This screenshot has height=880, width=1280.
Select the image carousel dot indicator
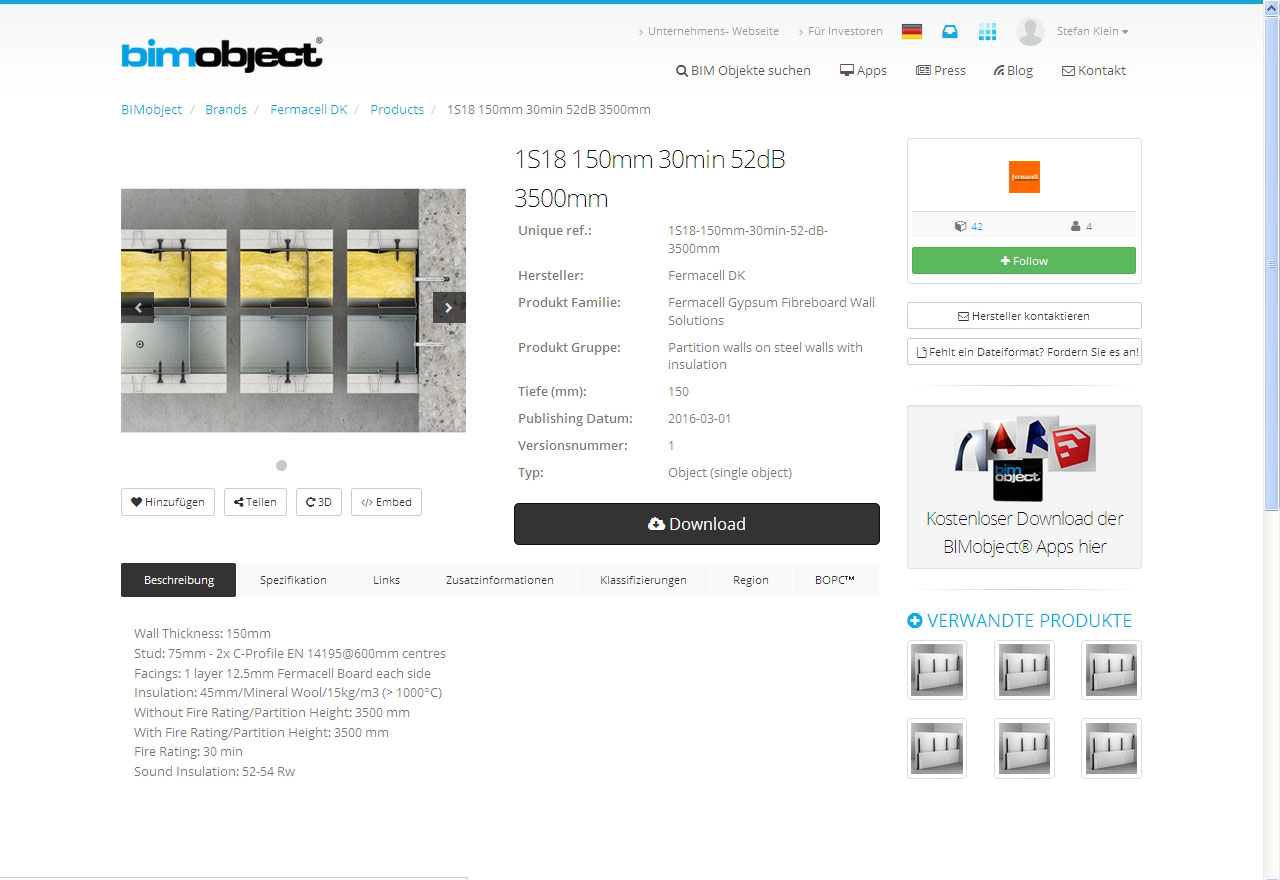[x=281, y=465]
